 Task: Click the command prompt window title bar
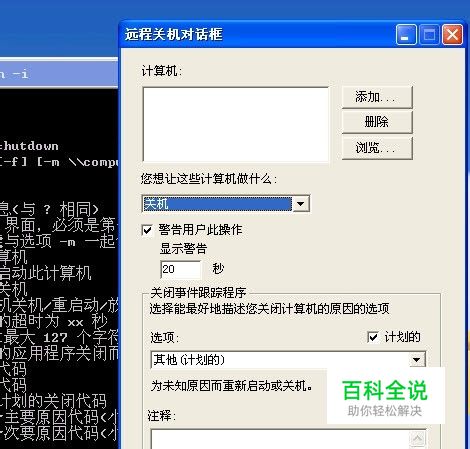pyautogui.click(x=59, y=74)
